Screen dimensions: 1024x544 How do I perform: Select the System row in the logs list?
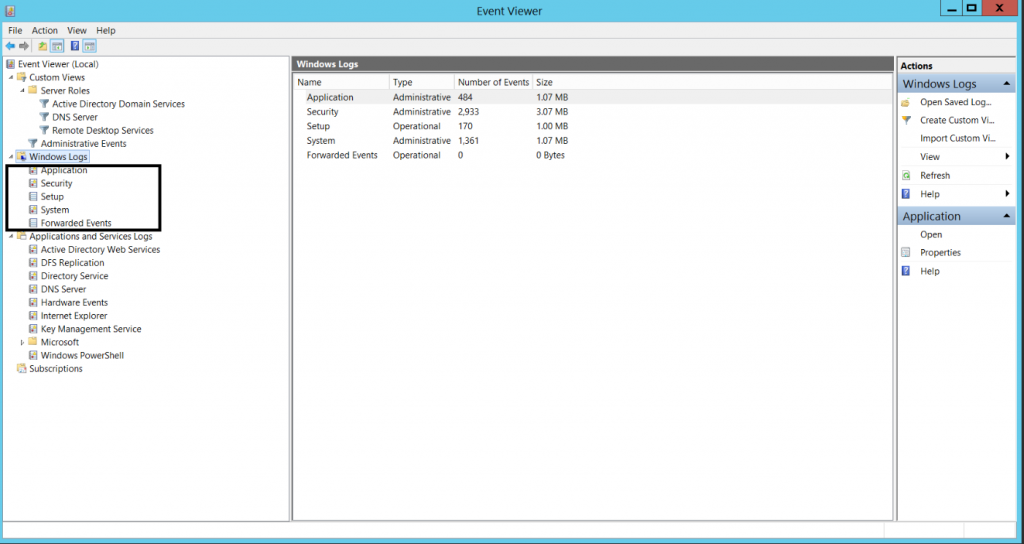(x=592, y=140)
